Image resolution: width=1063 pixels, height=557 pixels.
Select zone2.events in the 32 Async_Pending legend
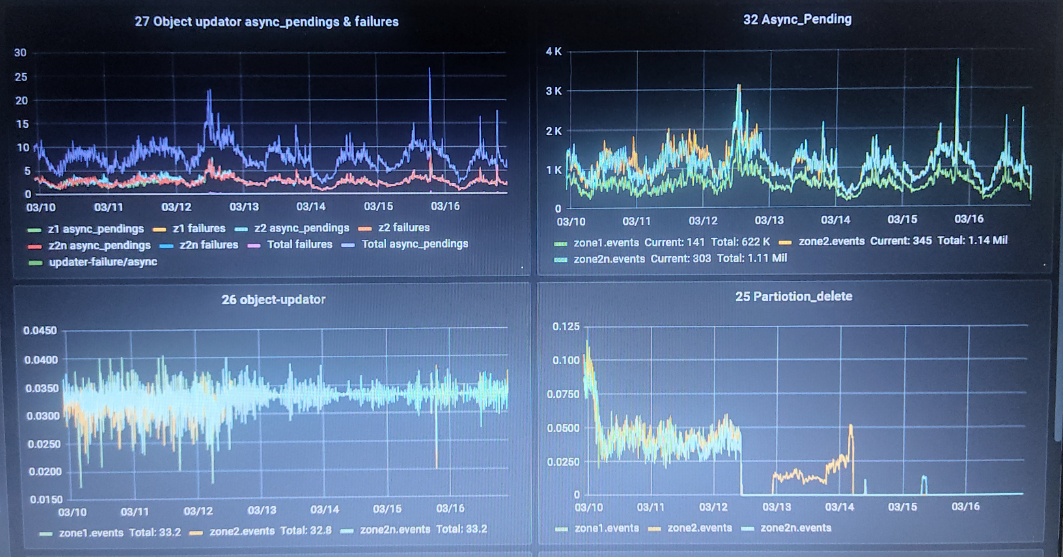tap(831, 241)
